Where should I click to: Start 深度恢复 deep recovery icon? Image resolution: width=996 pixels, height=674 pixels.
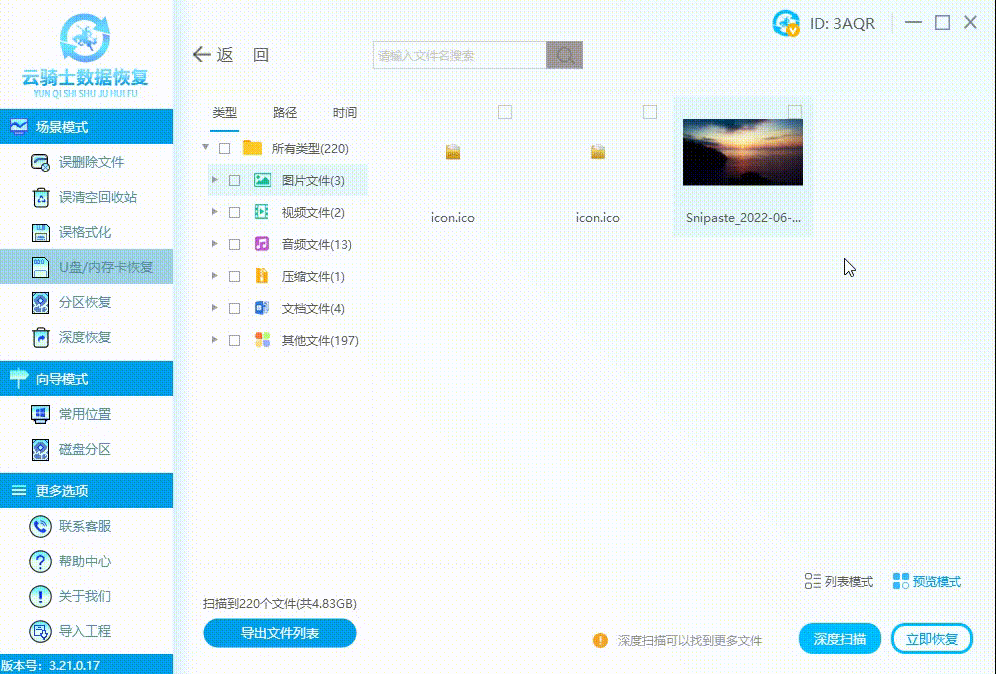[40, 337]
